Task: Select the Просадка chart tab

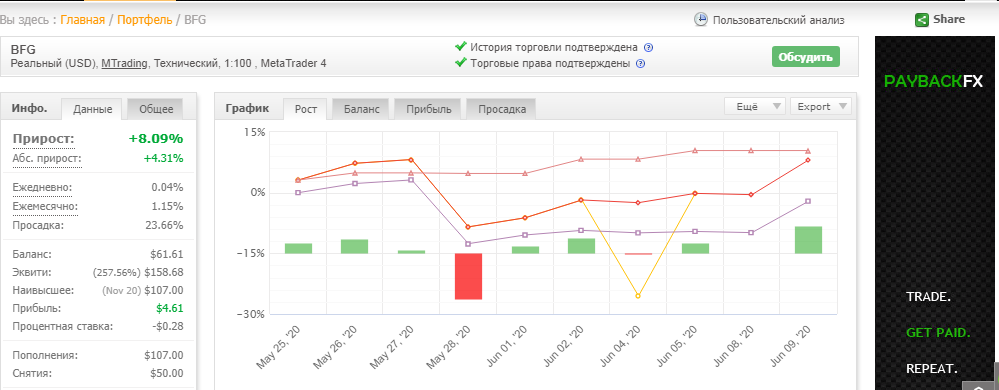Action: (x=501, y=109)
